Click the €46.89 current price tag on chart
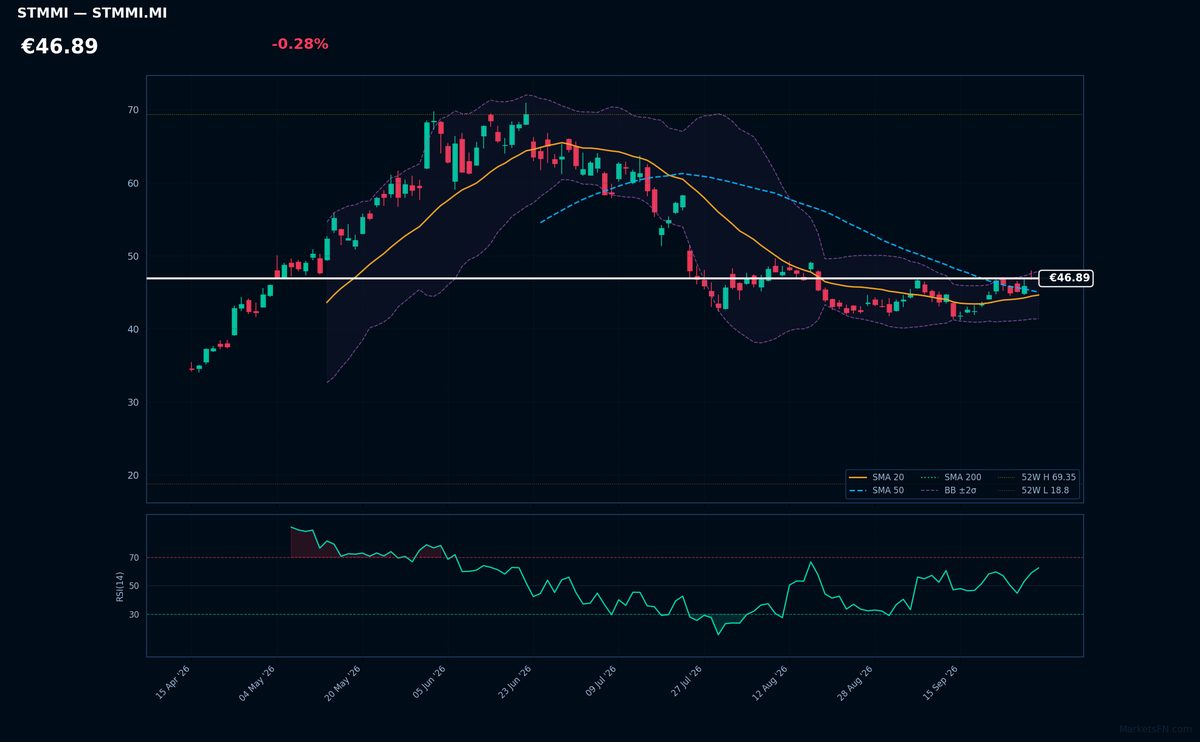Viewport: 1200px width, 742px height. click(x=1066, y=278)
